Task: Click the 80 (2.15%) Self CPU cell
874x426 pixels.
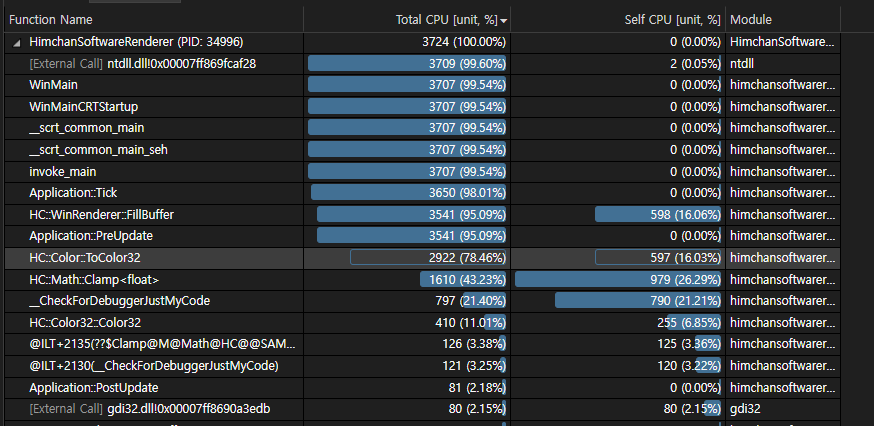Action: 618,409
